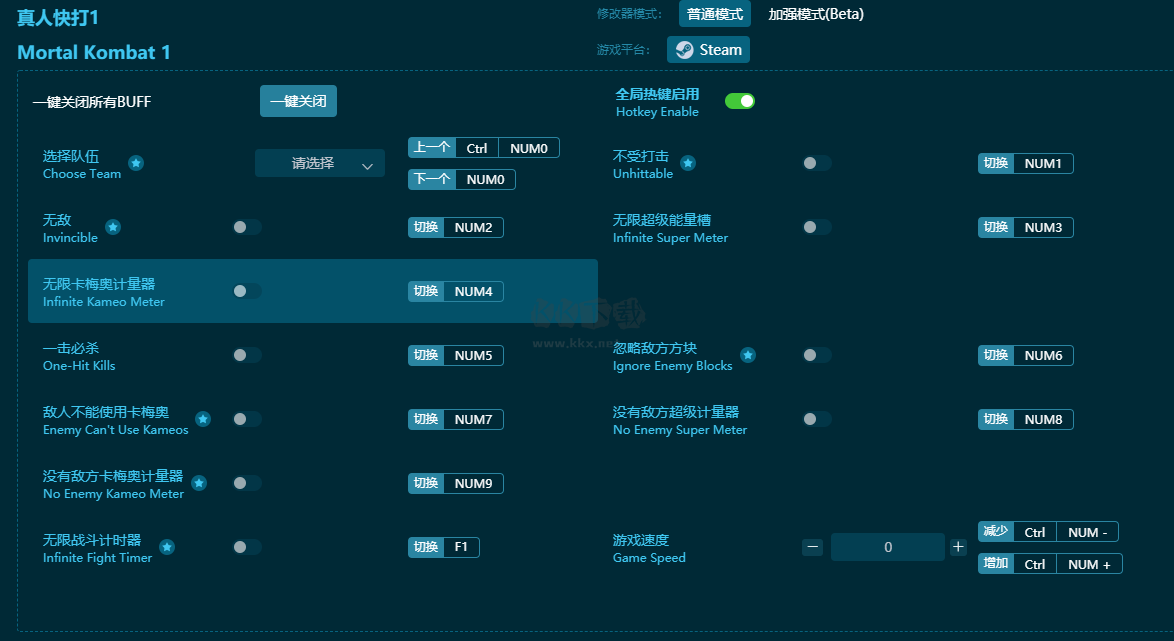1174x641 pixels.
Task: Click the Game Speed label
Action: pyautogui.click(x=649, y=558)
